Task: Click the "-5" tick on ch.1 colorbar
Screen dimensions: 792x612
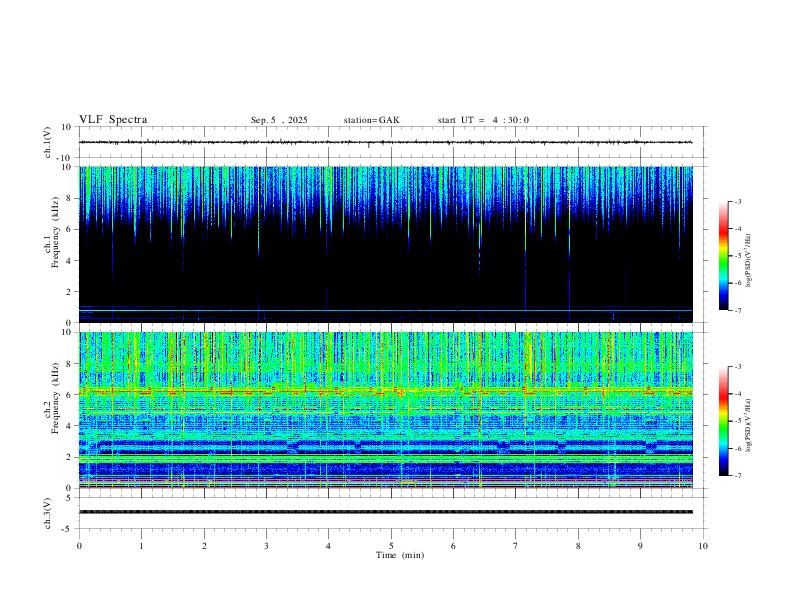Action: click(738, 256)
